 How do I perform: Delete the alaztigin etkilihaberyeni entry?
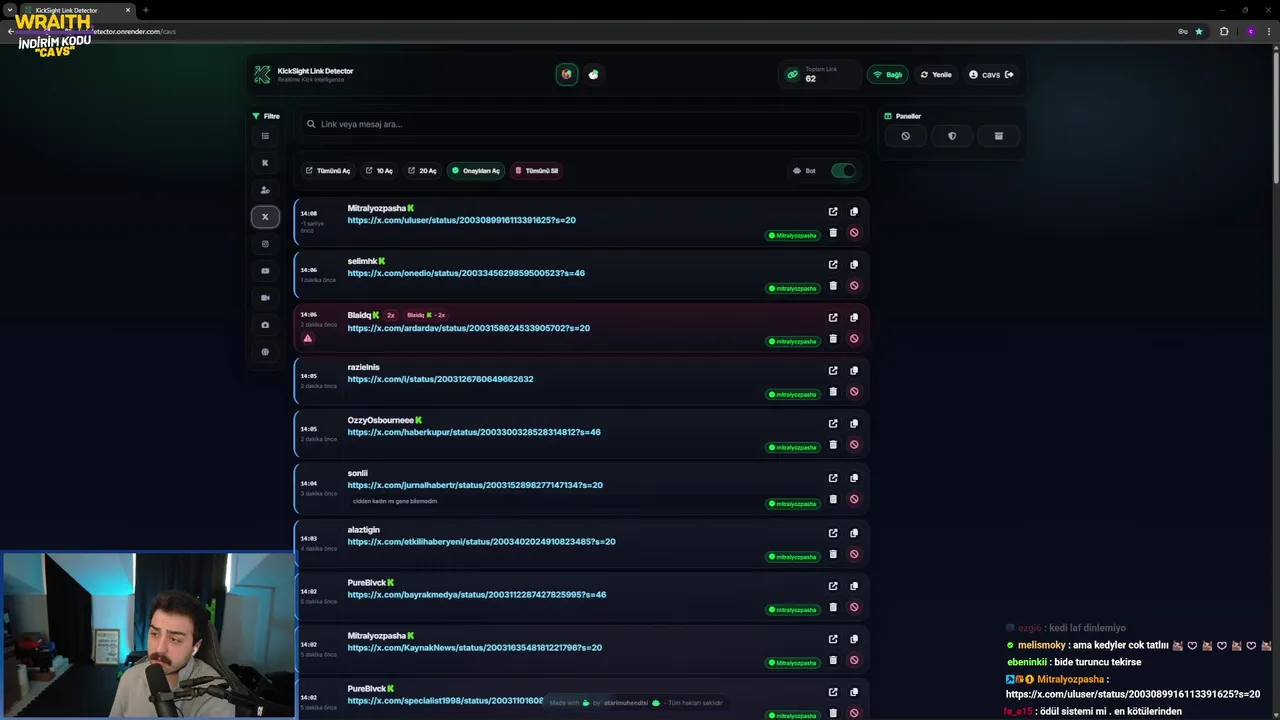coord(833,554)
